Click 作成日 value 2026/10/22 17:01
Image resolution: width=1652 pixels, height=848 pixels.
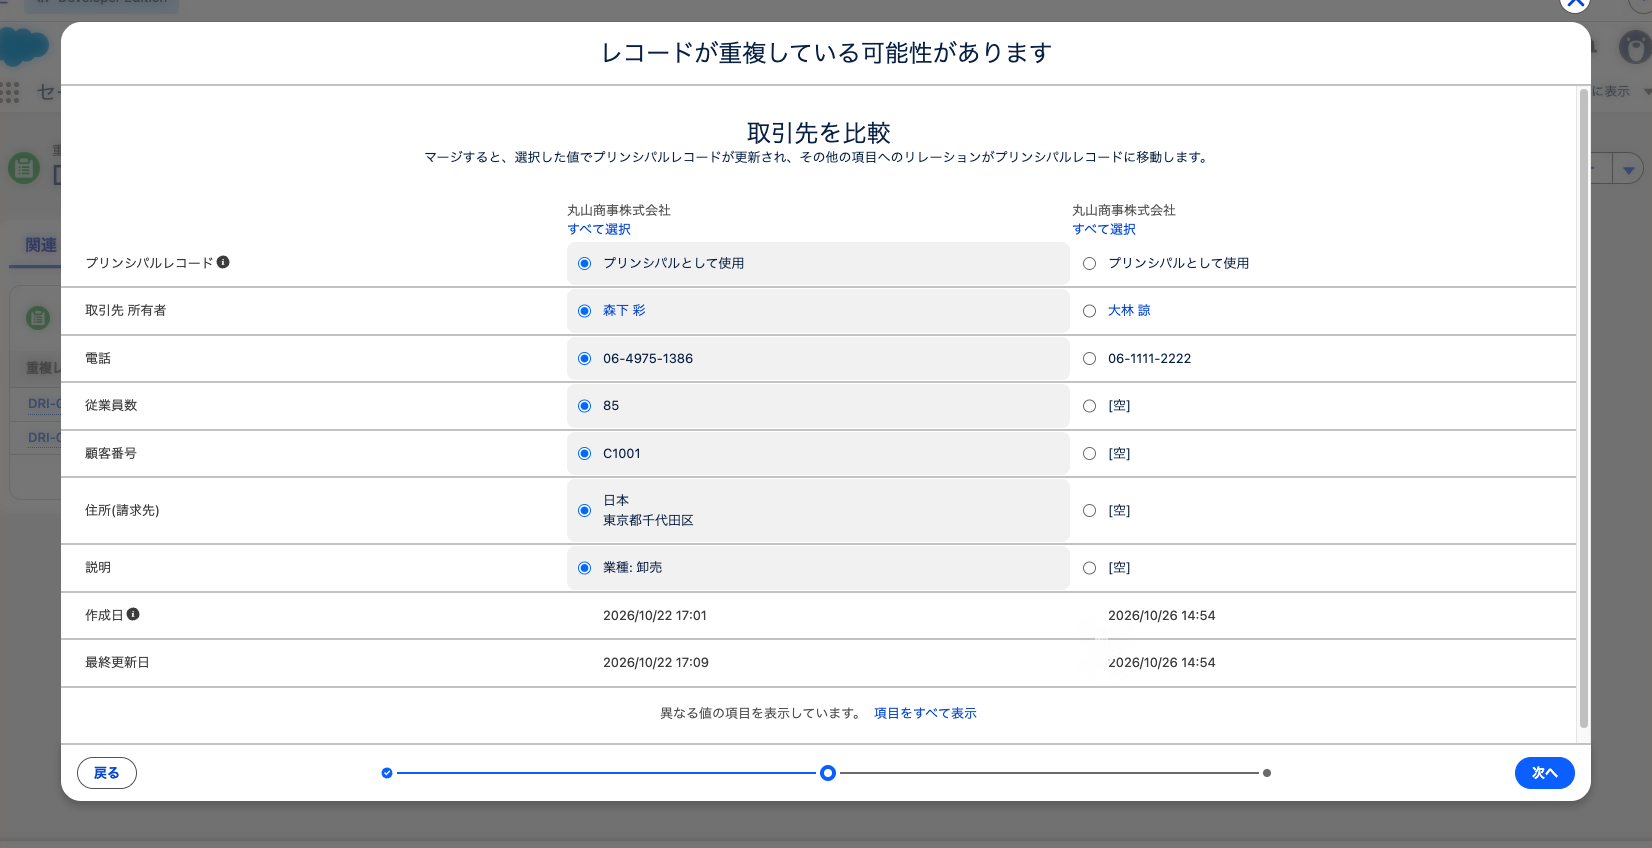655,616
